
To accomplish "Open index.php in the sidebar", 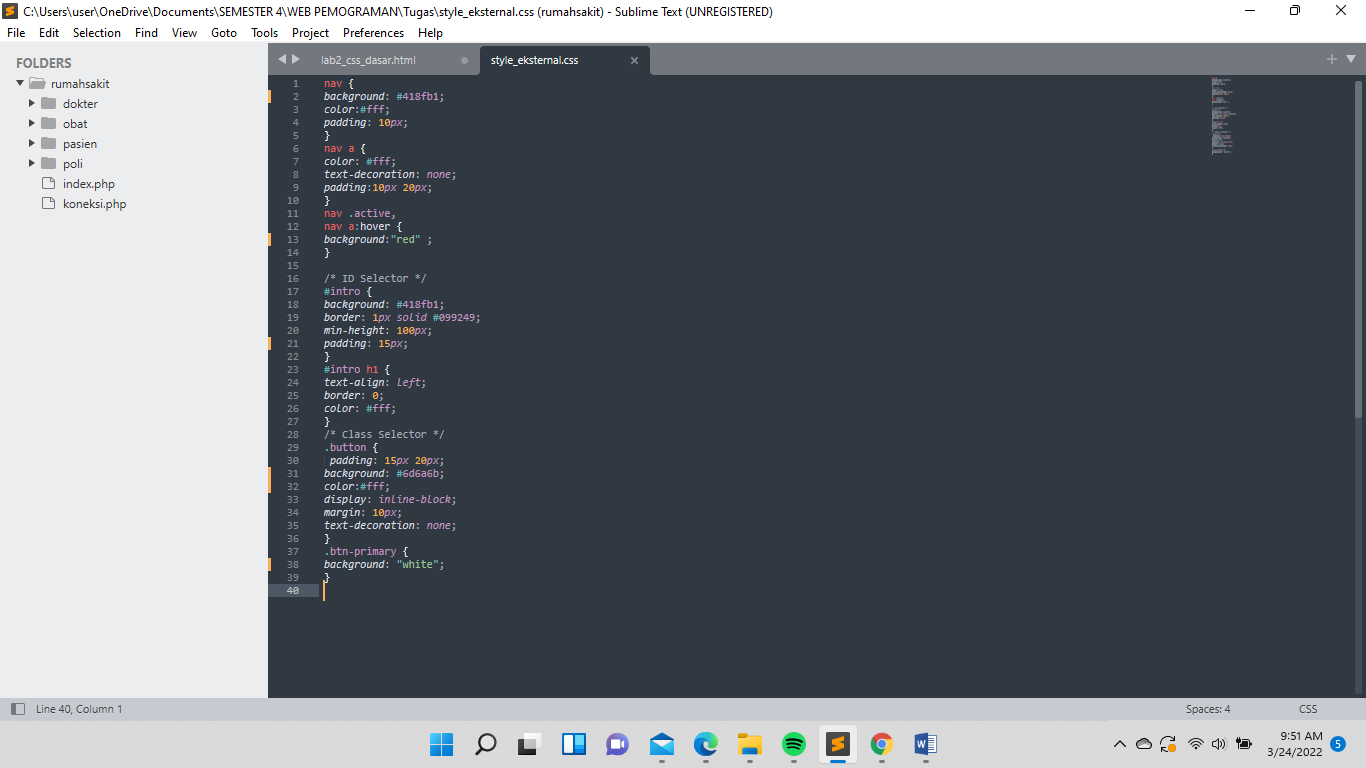I will pyautogui.click(x=89, y=184).
